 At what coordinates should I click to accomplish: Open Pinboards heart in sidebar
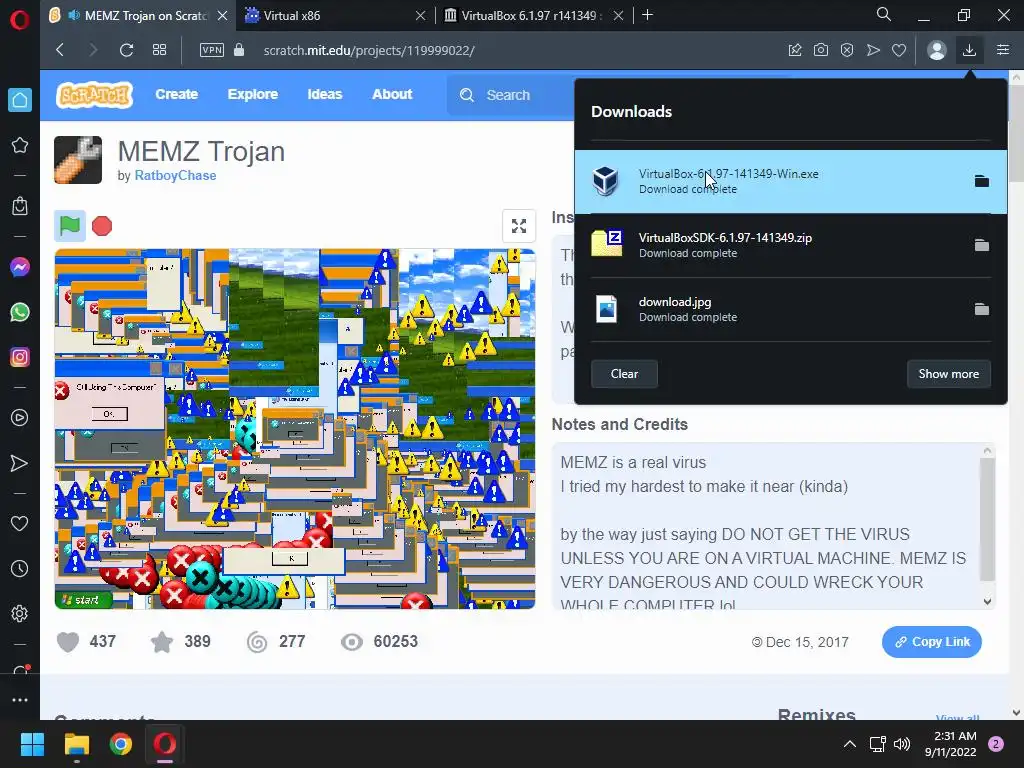20,524
